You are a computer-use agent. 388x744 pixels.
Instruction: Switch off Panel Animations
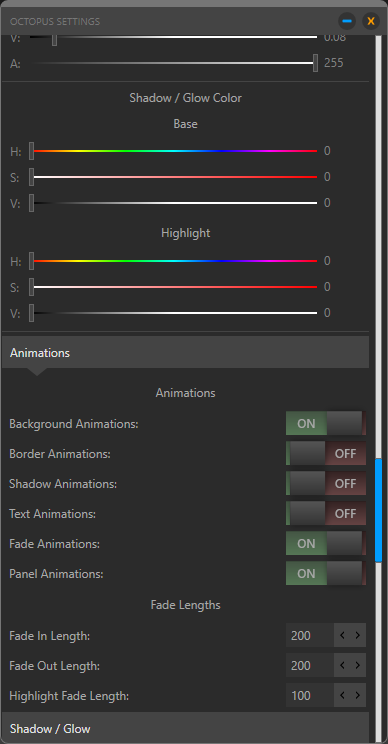pyautogui.click(x=326, y=574)
